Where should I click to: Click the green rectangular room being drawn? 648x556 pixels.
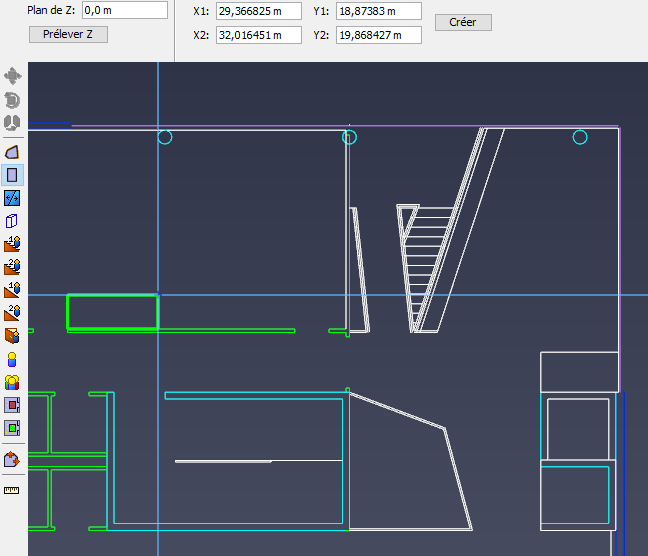pos(112,312)
